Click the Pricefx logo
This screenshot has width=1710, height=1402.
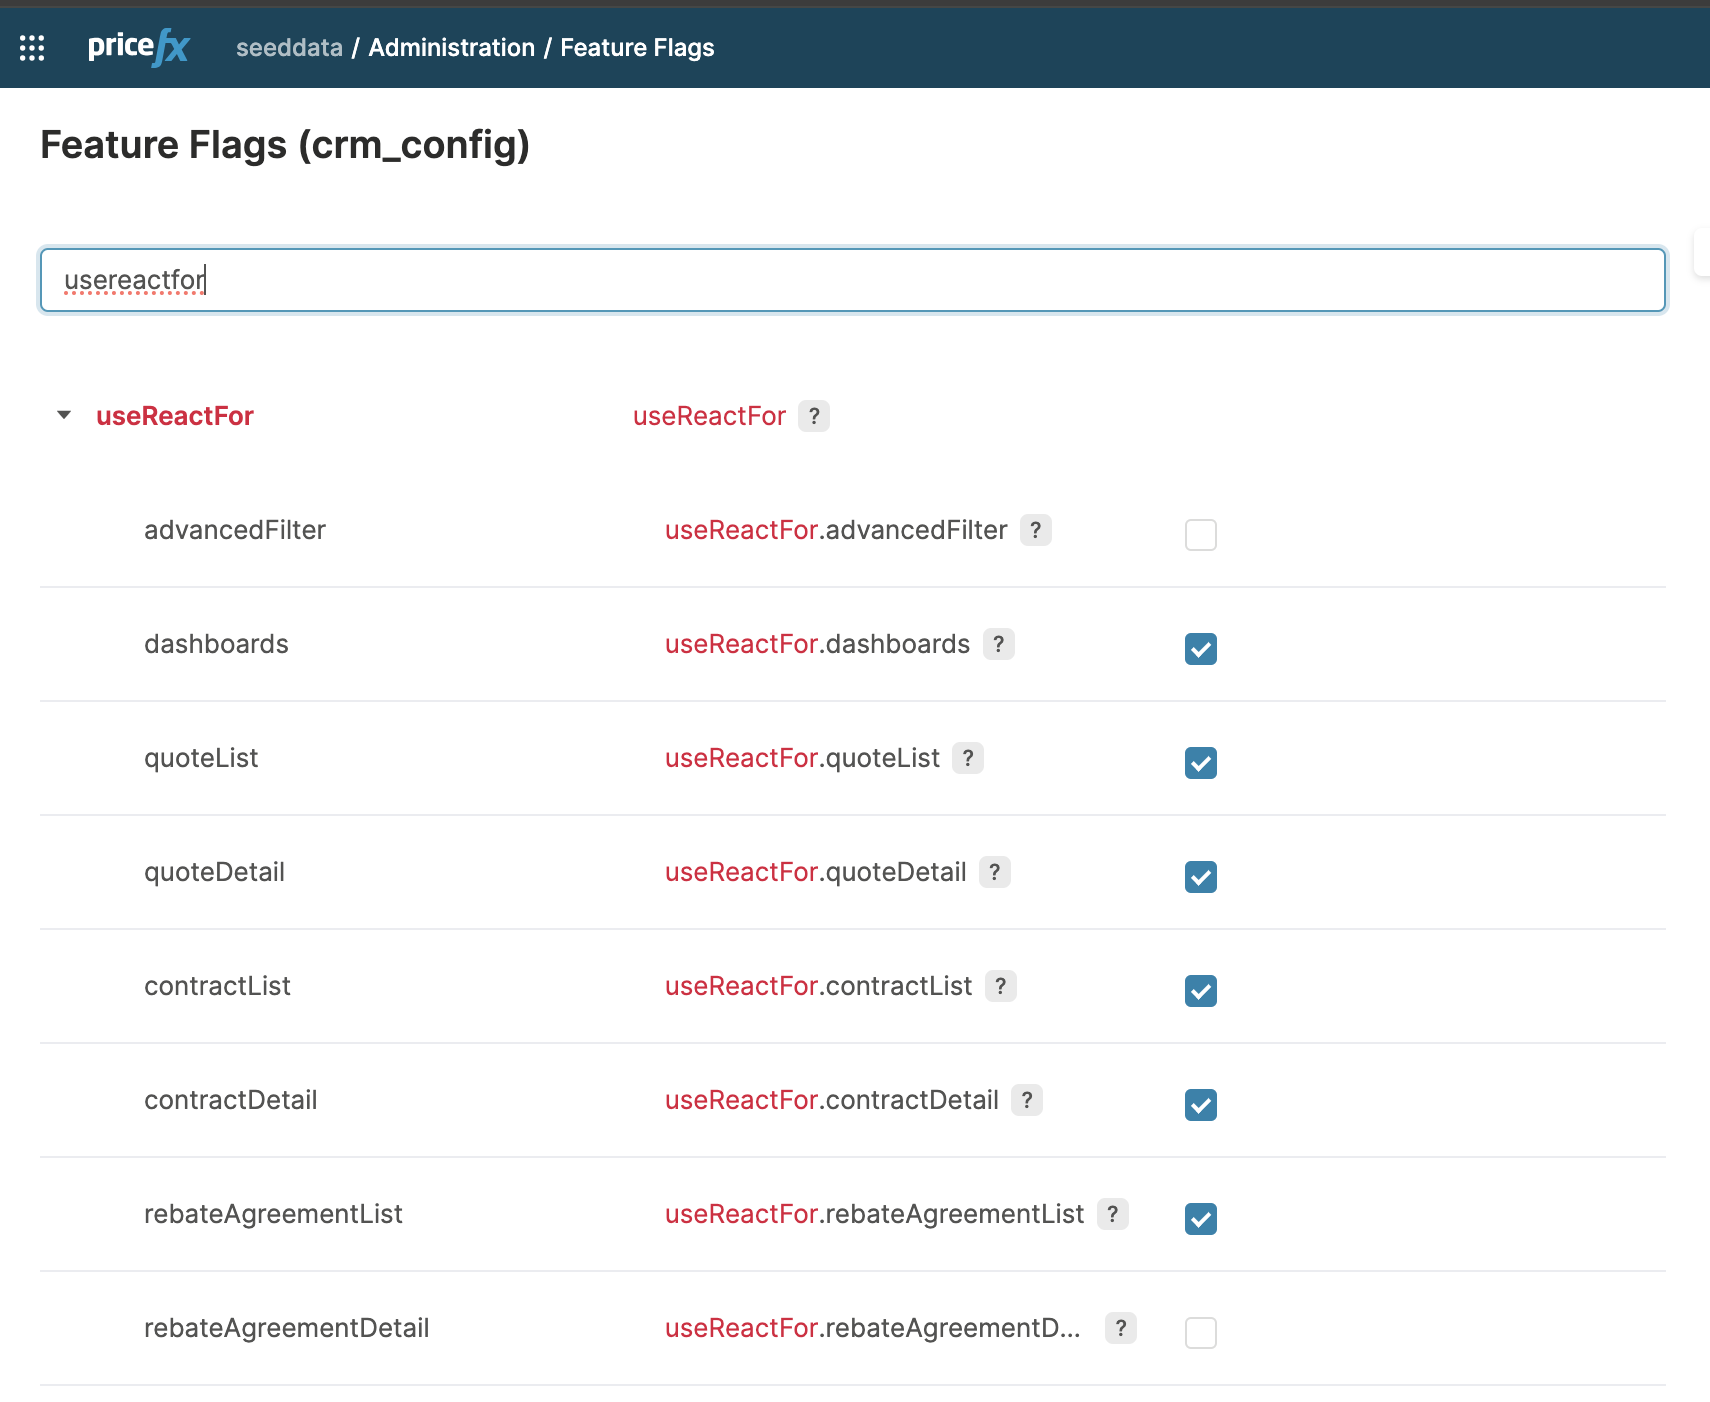coord(138,47)
